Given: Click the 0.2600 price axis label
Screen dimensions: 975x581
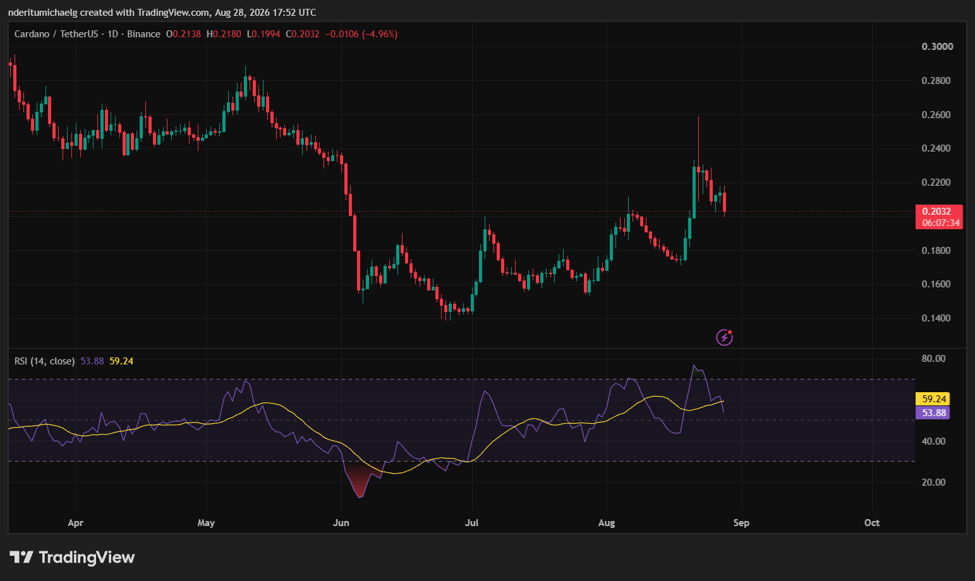Looking at the screenshot, I should pos(936,115).
